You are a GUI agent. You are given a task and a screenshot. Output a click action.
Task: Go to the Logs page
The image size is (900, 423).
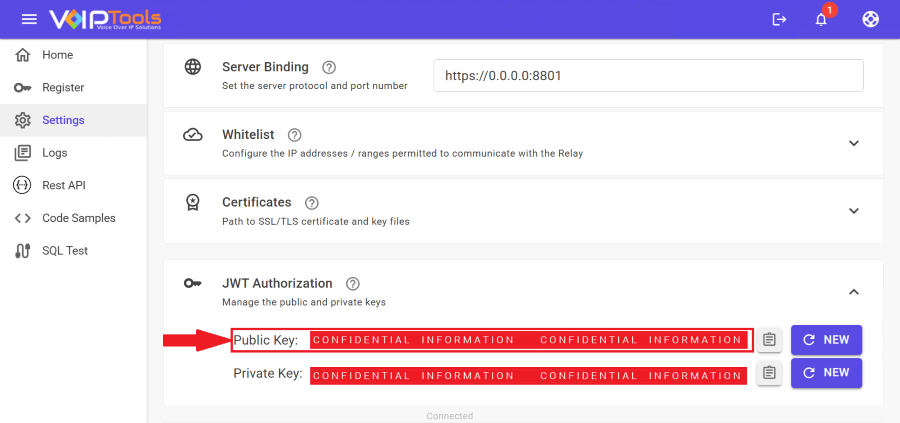[x=54, y=153]
